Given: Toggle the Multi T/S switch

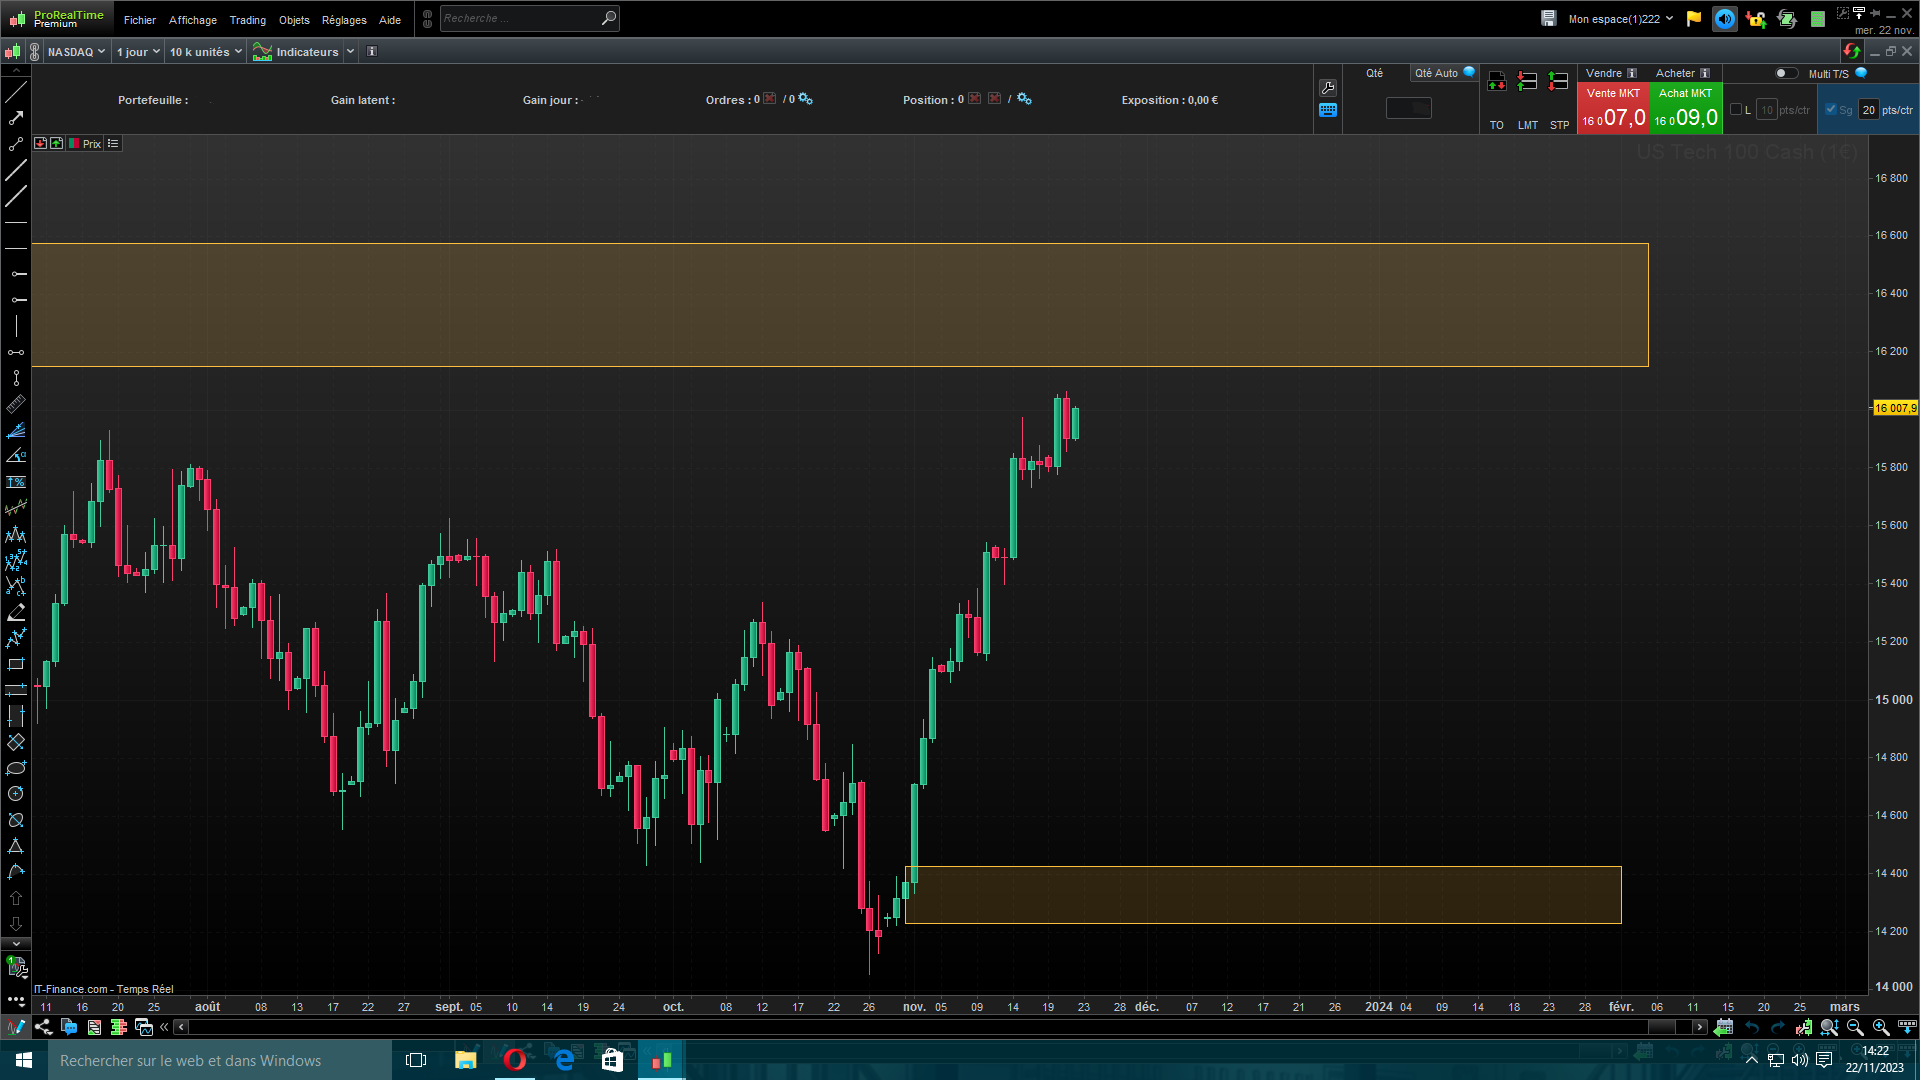Looking at the screenshot, I should (x=1785, y=73).
